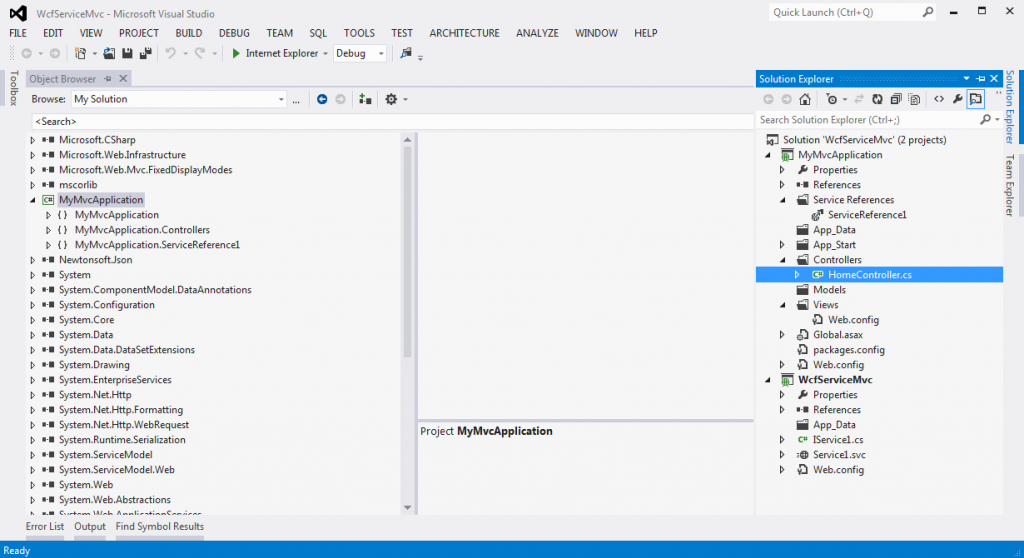The width and height of the screenshot is (1024, 558).
Task: Switch to the Output tab
Action: click(89, 527)
